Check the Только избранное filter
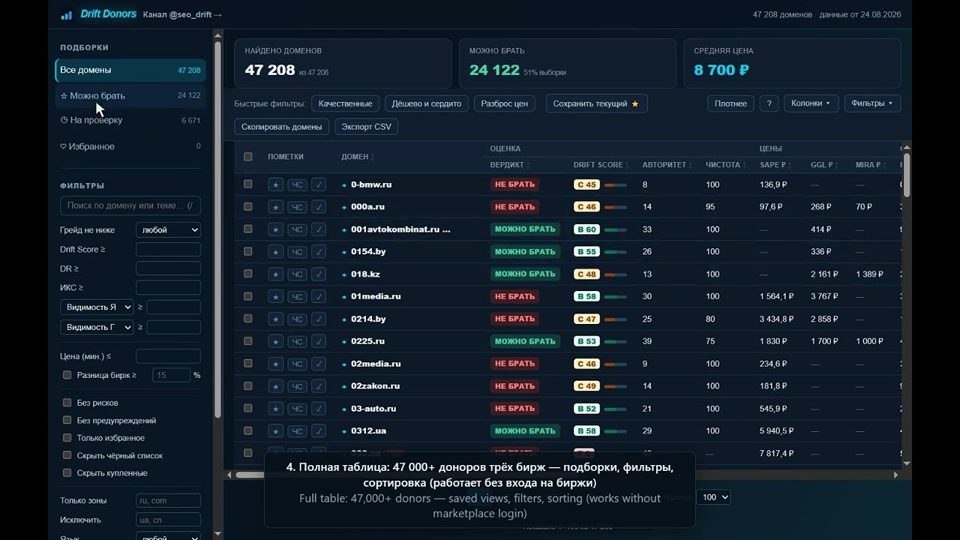 coord(67,437)
